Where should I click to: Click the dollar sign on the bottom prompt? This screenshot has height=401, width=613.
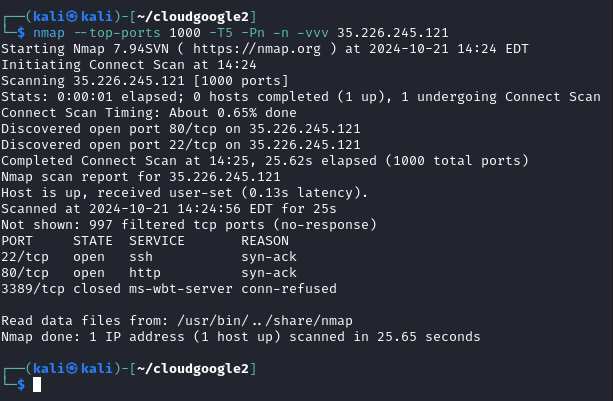[23, 385]
